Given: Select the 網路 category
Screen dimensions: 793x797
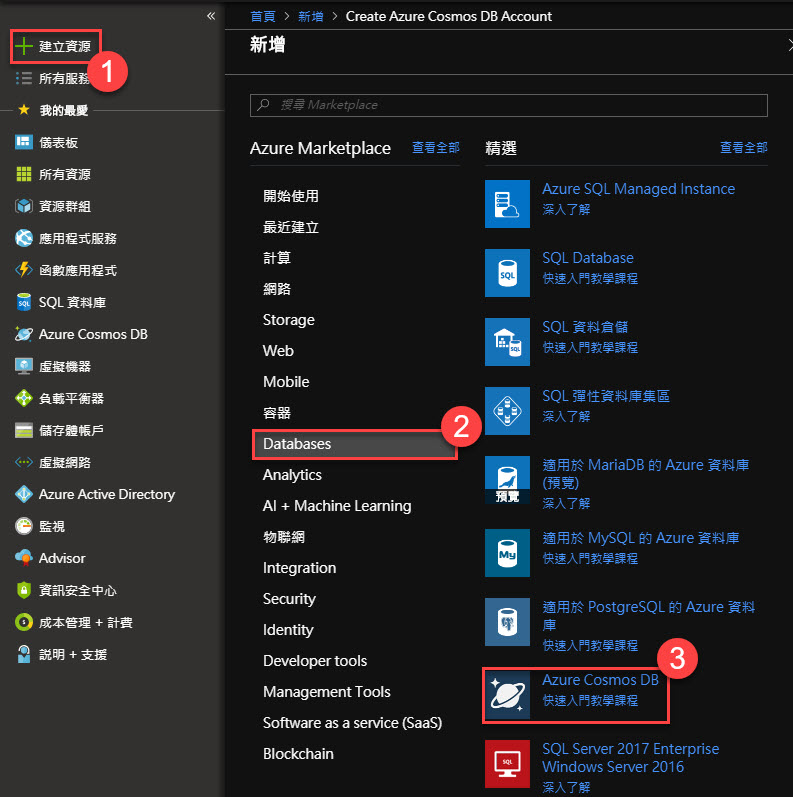Looking at the screenshot, I should click(x=277, y=289).
